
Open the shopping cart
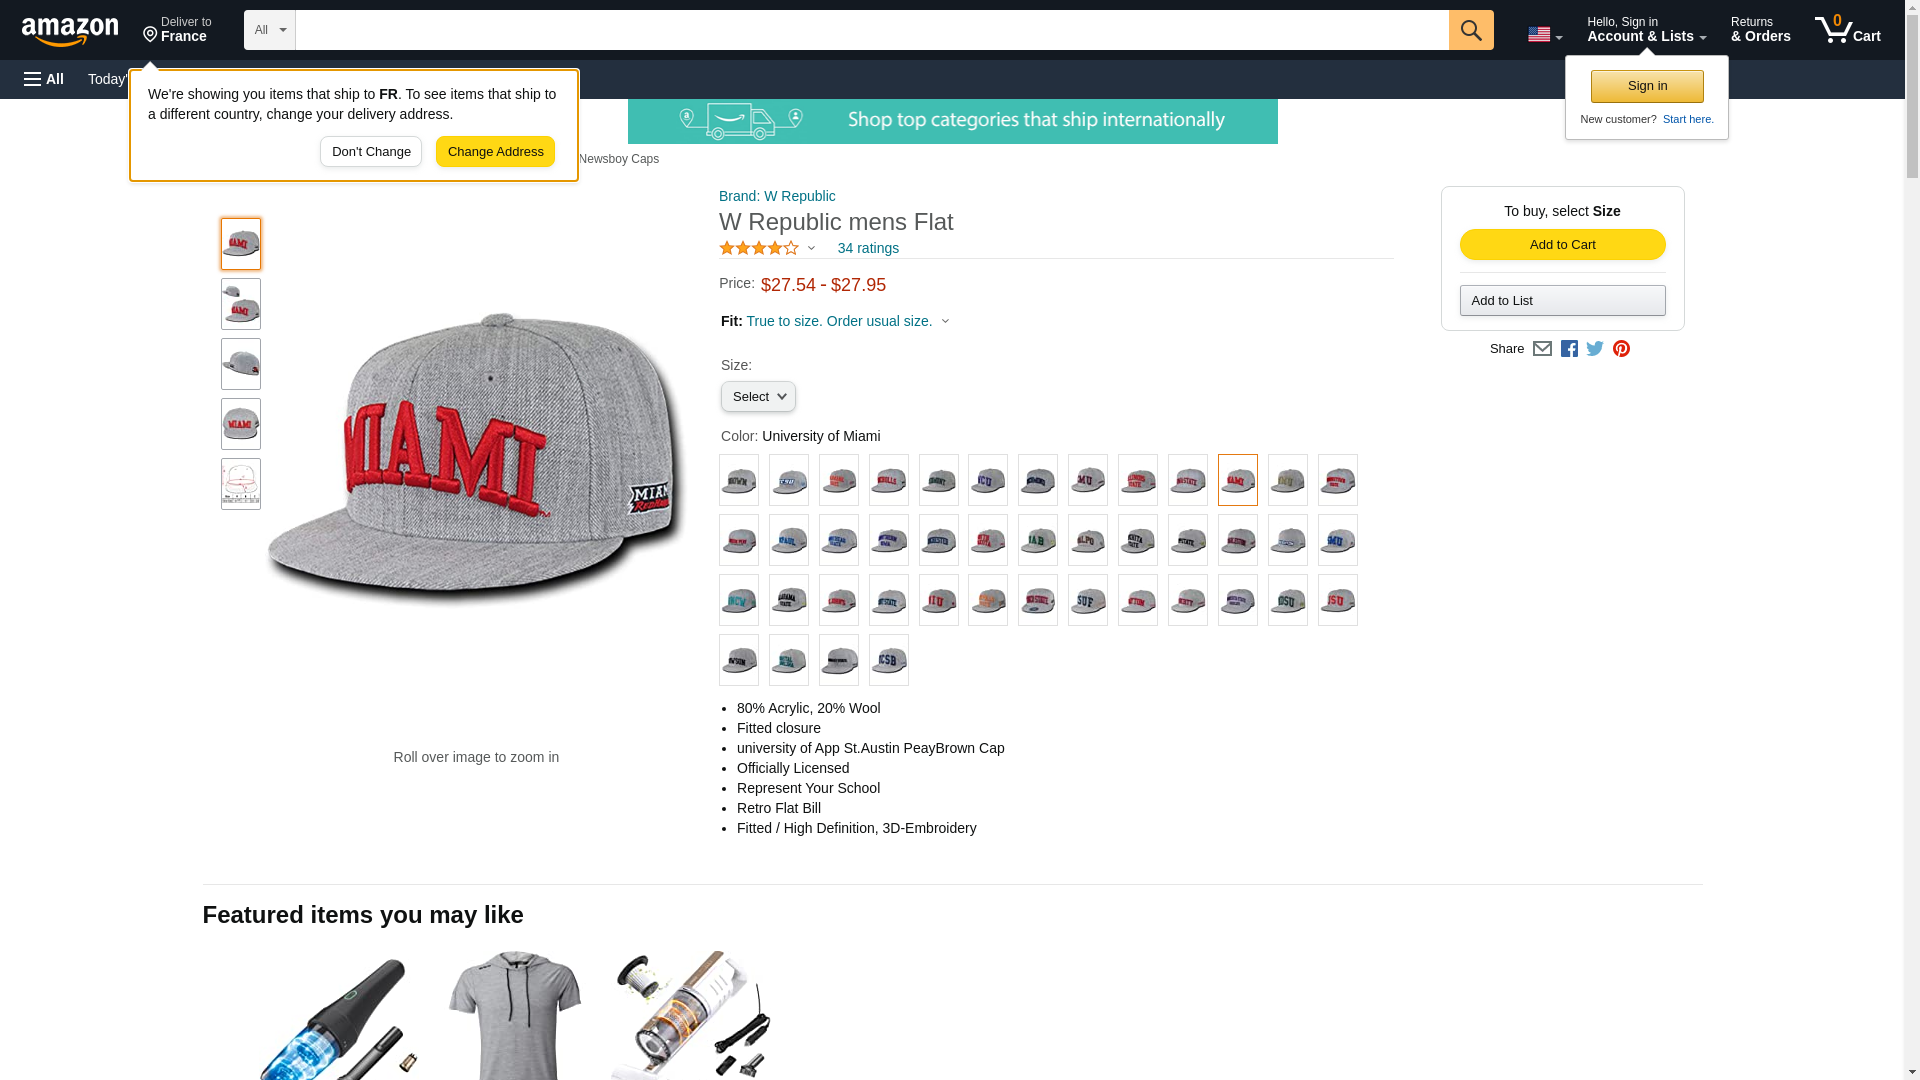click(x=1848, y=30)
